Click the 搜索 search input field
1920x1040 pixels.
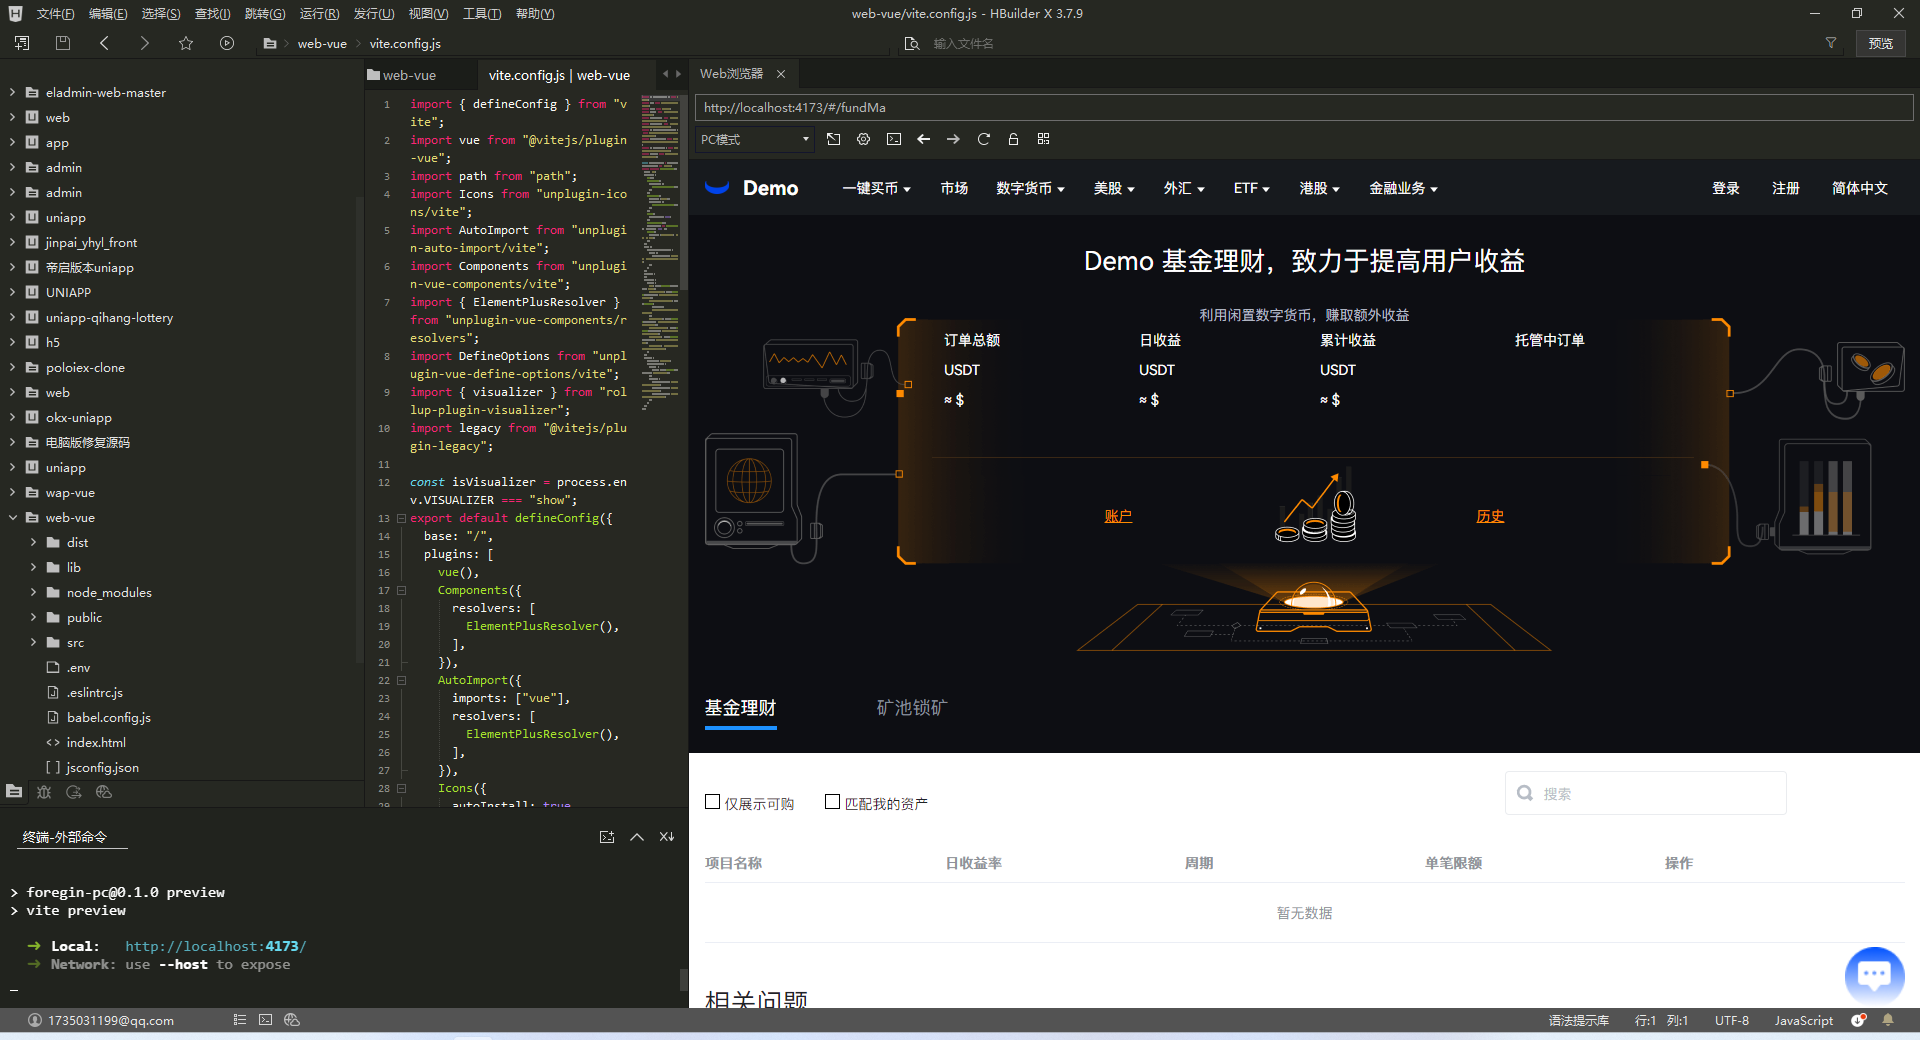(1645, 793)
